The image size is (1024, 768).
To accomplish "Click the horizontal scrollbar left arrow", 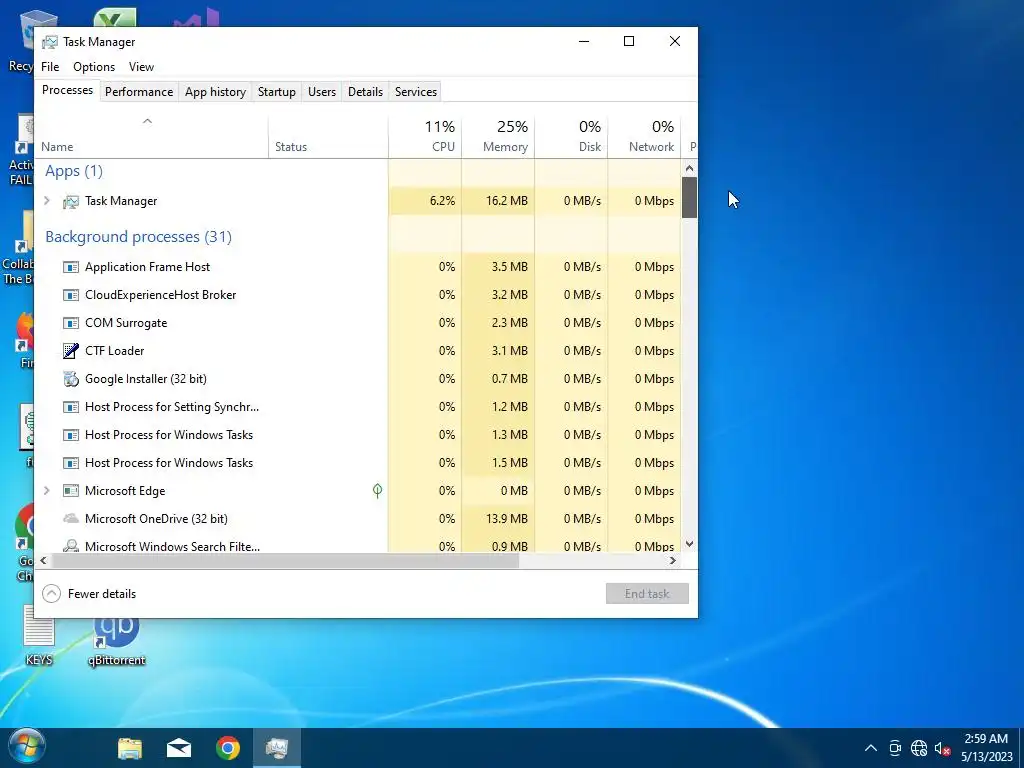I will click(43, 560).
